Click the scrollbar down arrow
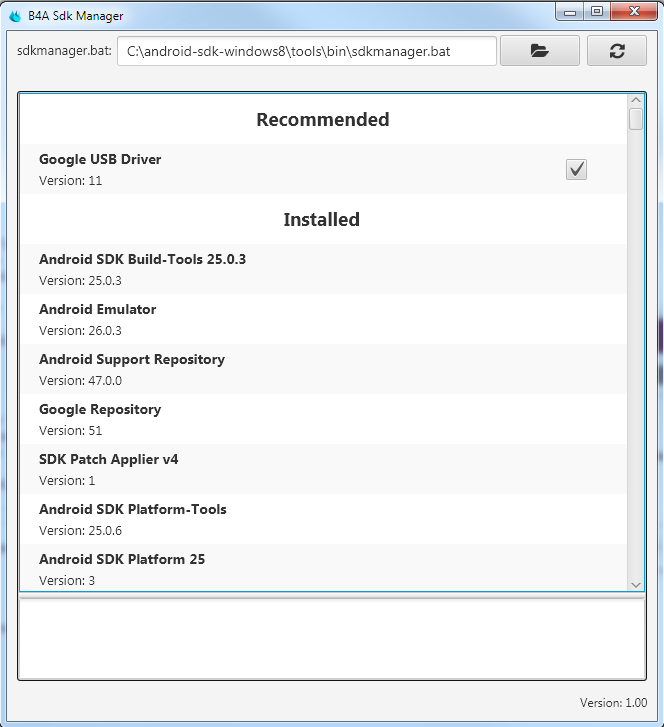This screenshot has width=664, height=727. pos(636,583)
